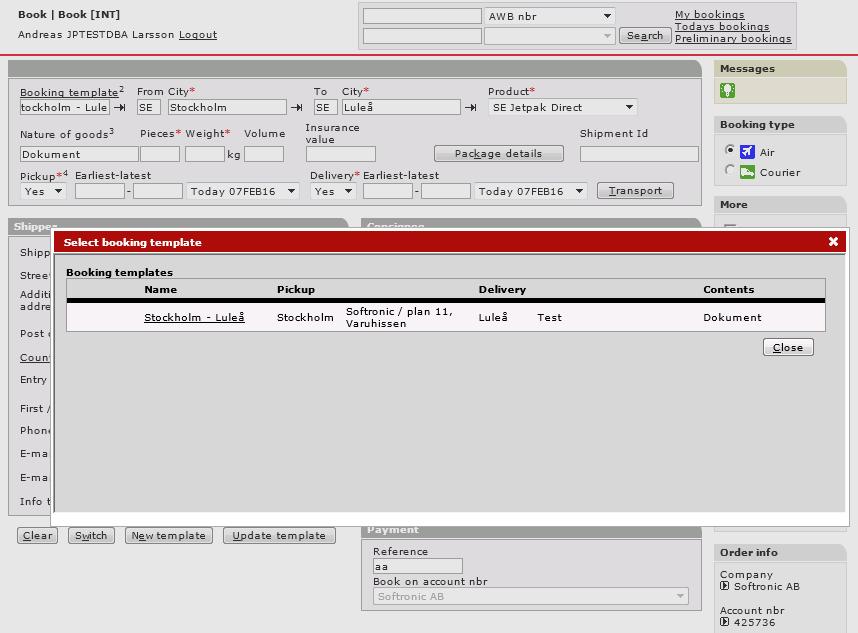858x633 pixels.
Task: Click the arrow icon after From City Stockholm
Action: (x=297, y=108)
